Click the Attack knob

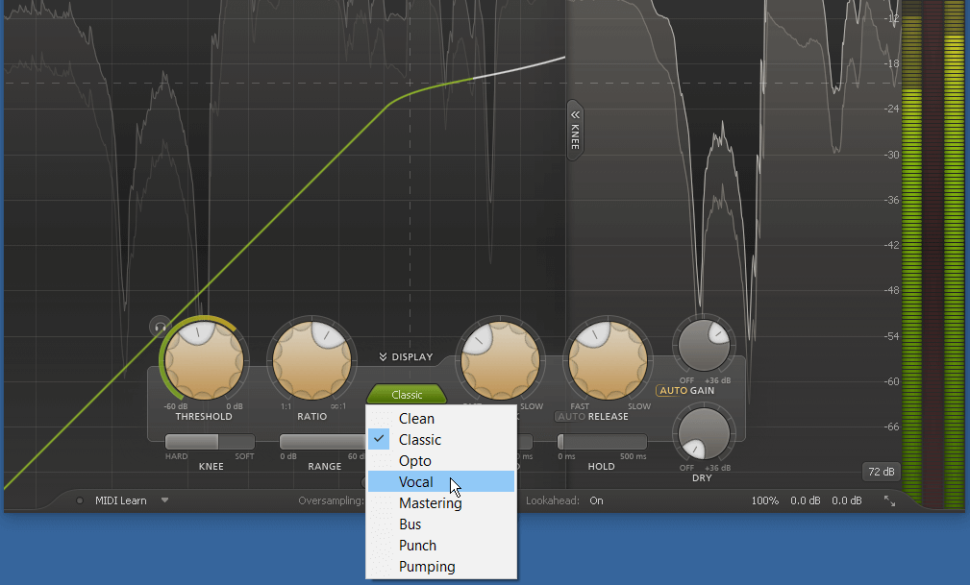click(500, 360)
